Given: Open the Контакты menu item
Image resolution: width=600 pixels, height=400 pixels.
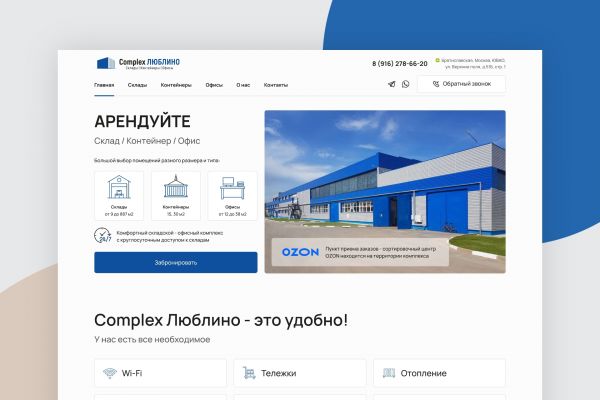Looking at the screenshot, I should click(276, 85).
